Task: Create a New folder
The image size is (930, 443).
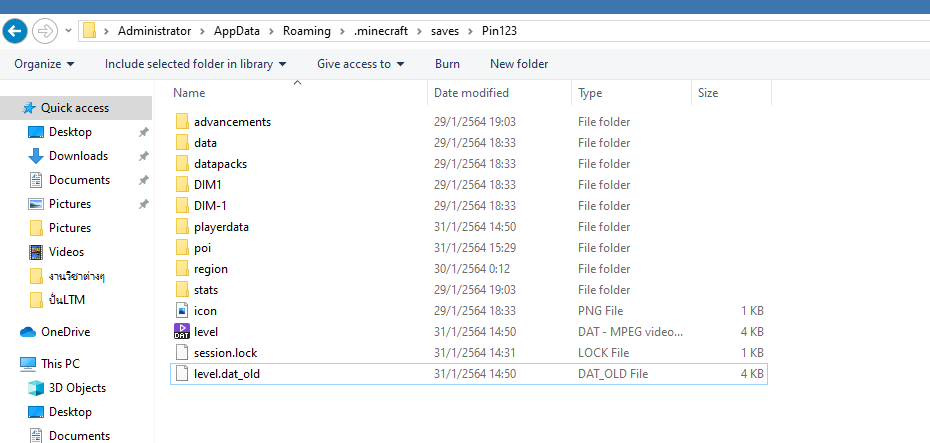Action: coord(519,63)
